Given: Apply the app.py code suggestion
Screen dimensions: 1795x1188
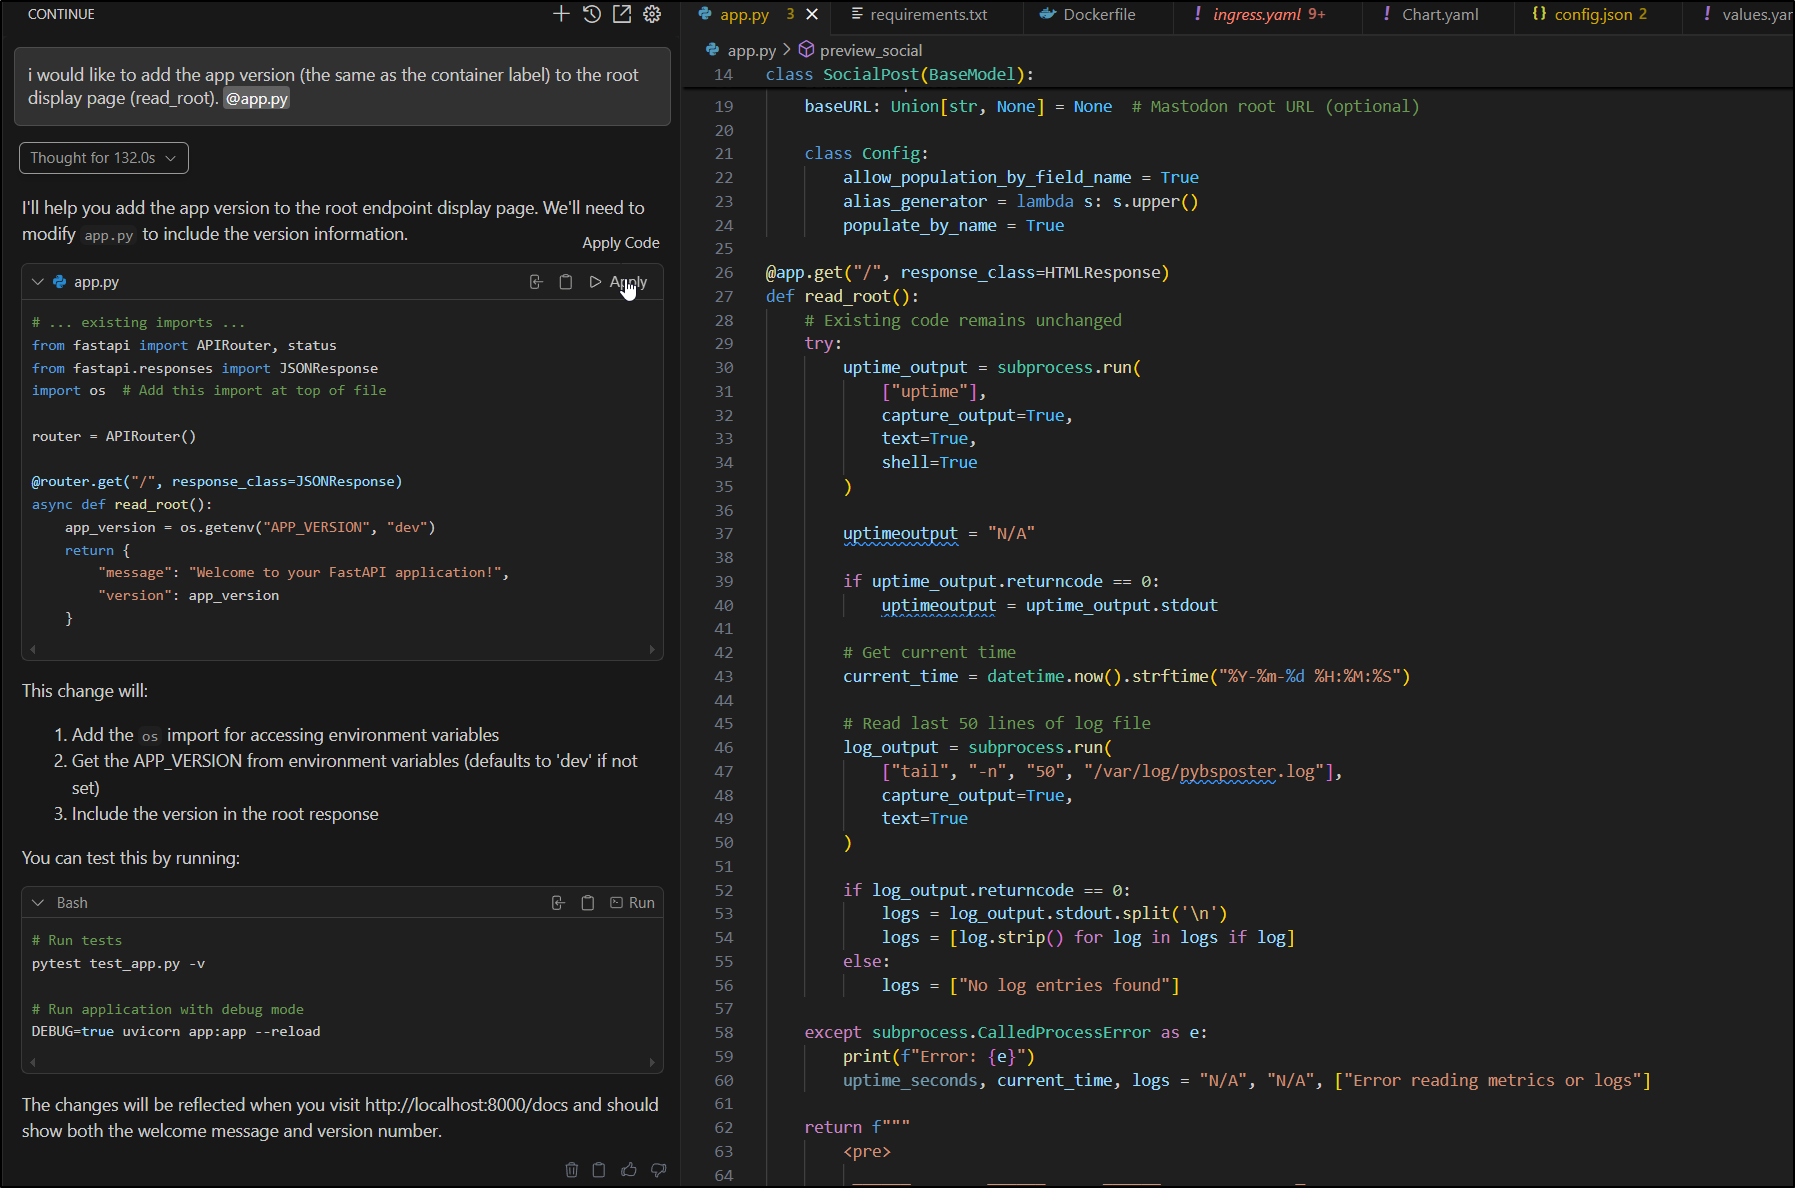Looking at the screenshot, I should tap(619, 282).
